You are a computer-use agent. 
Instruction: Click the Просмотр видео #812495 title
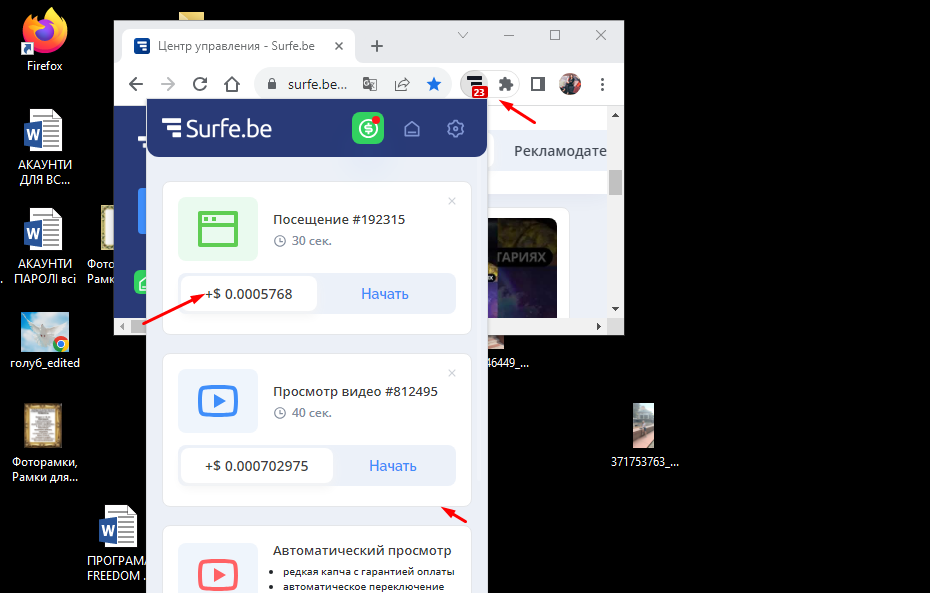[x=355, y=391]
